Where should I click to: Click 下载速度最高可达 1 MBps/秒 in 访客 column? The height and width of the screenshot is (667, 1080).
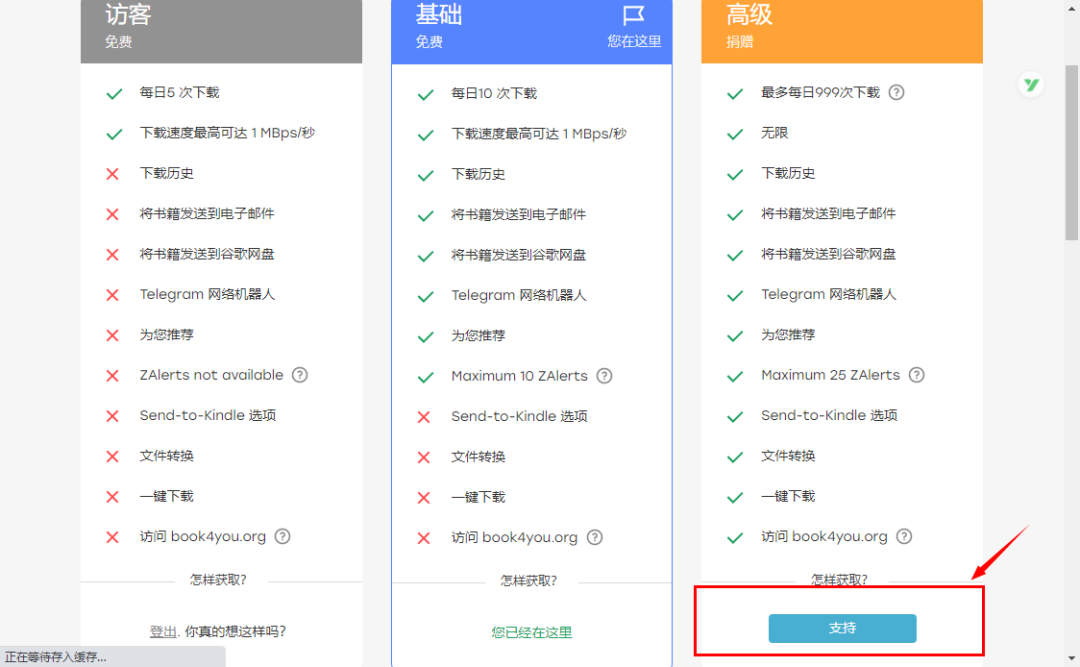(x=227, y=132)
